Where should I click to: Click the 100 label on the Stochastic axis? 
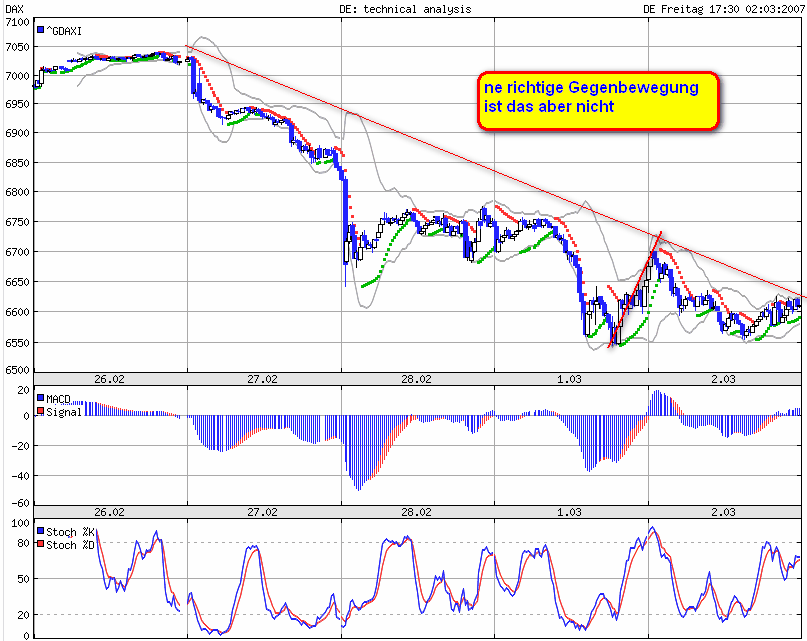coord(21,523)
